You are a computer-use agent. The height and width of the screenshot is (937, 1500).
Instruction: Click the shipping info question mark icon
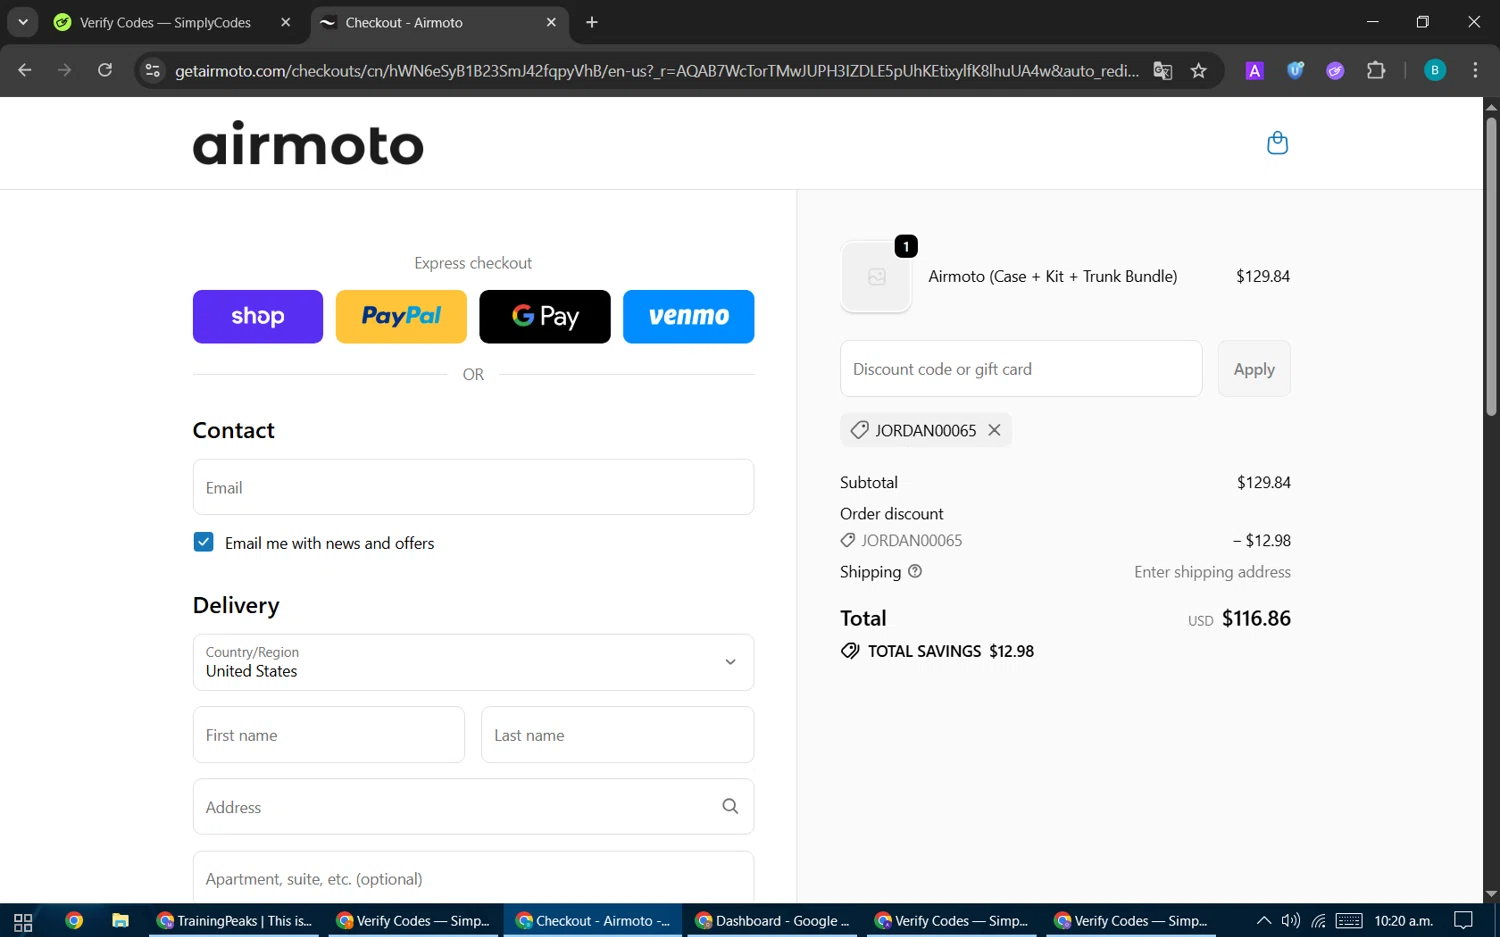click(x=915, y=571)
